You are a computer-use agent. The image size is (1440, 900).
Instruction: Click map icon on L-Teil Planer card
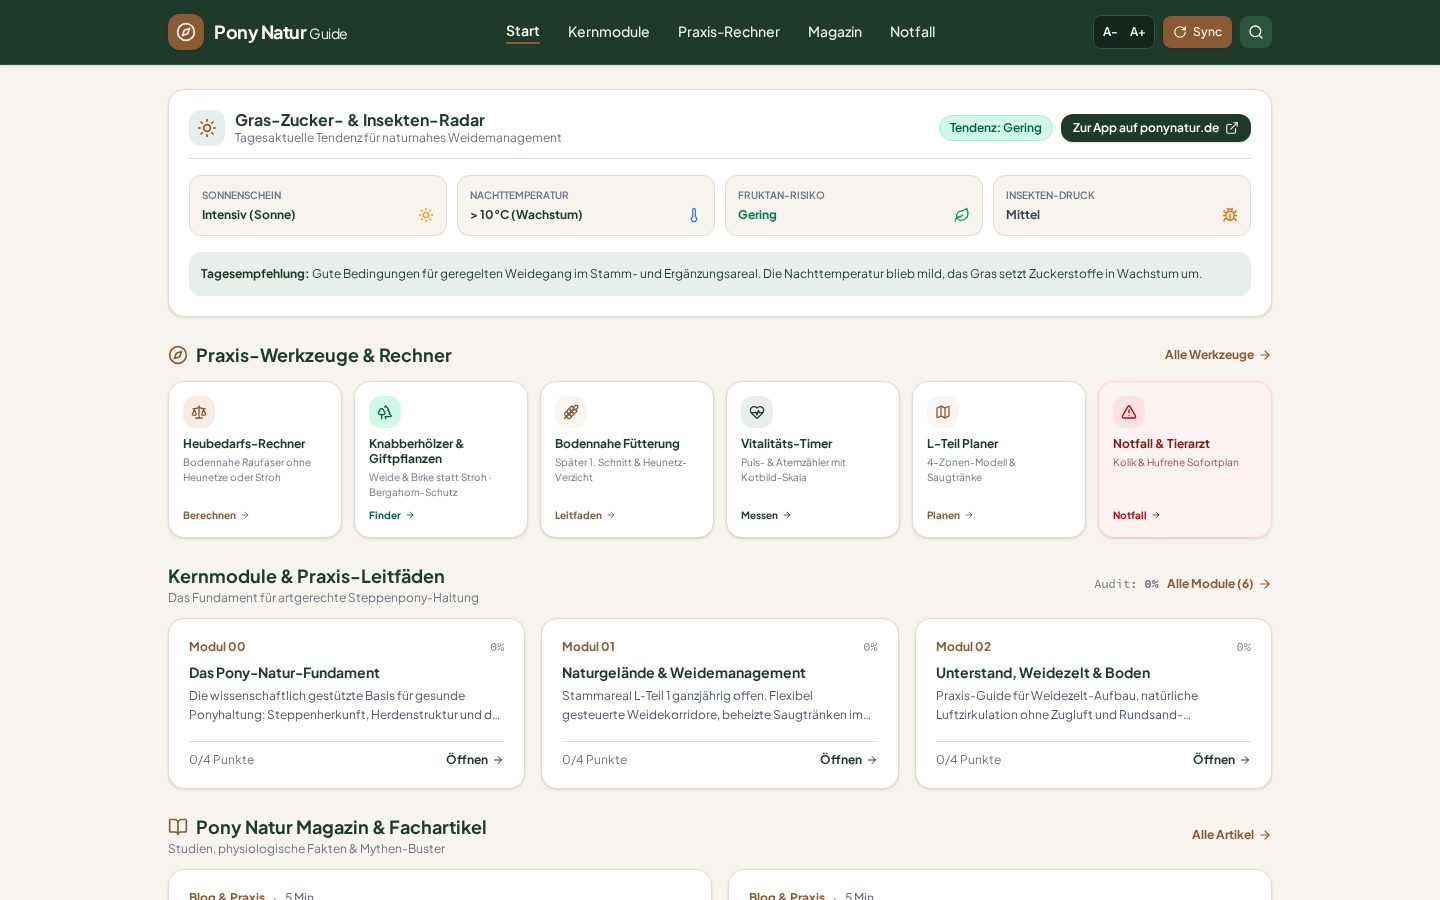pos(943,412)
